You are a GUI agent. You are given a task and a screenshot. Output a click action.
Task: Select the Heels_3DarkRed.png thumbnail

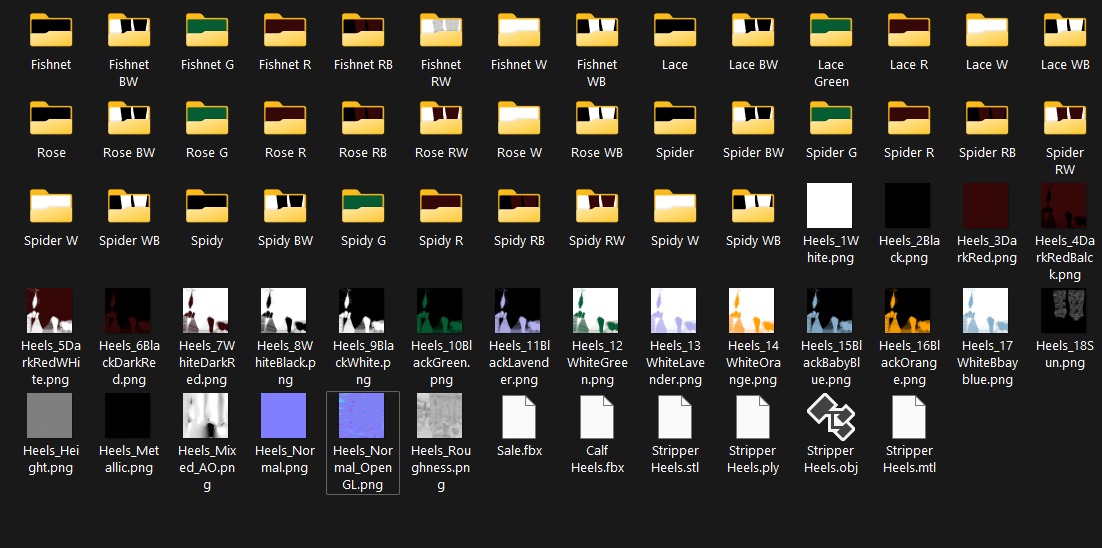[x=987, y=206]
